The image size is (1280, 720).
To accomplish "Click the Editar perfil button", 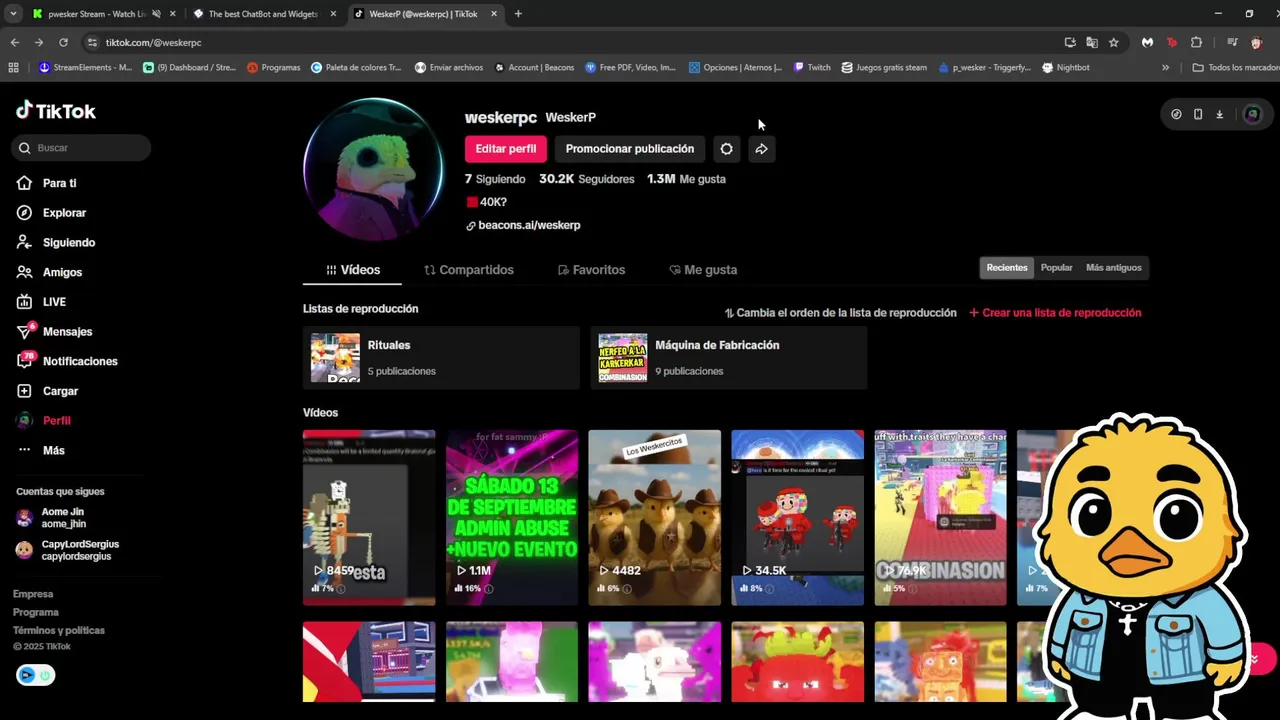I will click(x=505, y=149).
